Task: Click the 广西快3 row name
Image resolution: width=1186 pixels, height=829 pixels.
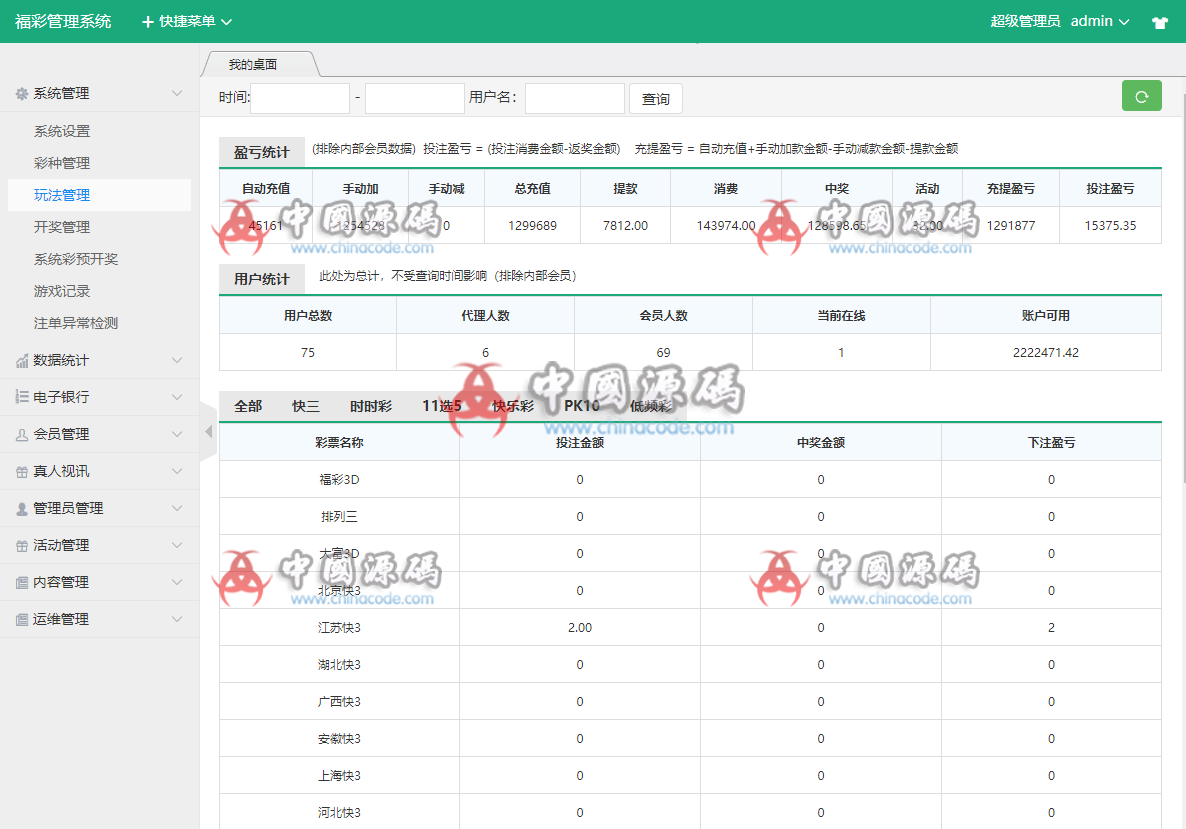Action: 339,702
